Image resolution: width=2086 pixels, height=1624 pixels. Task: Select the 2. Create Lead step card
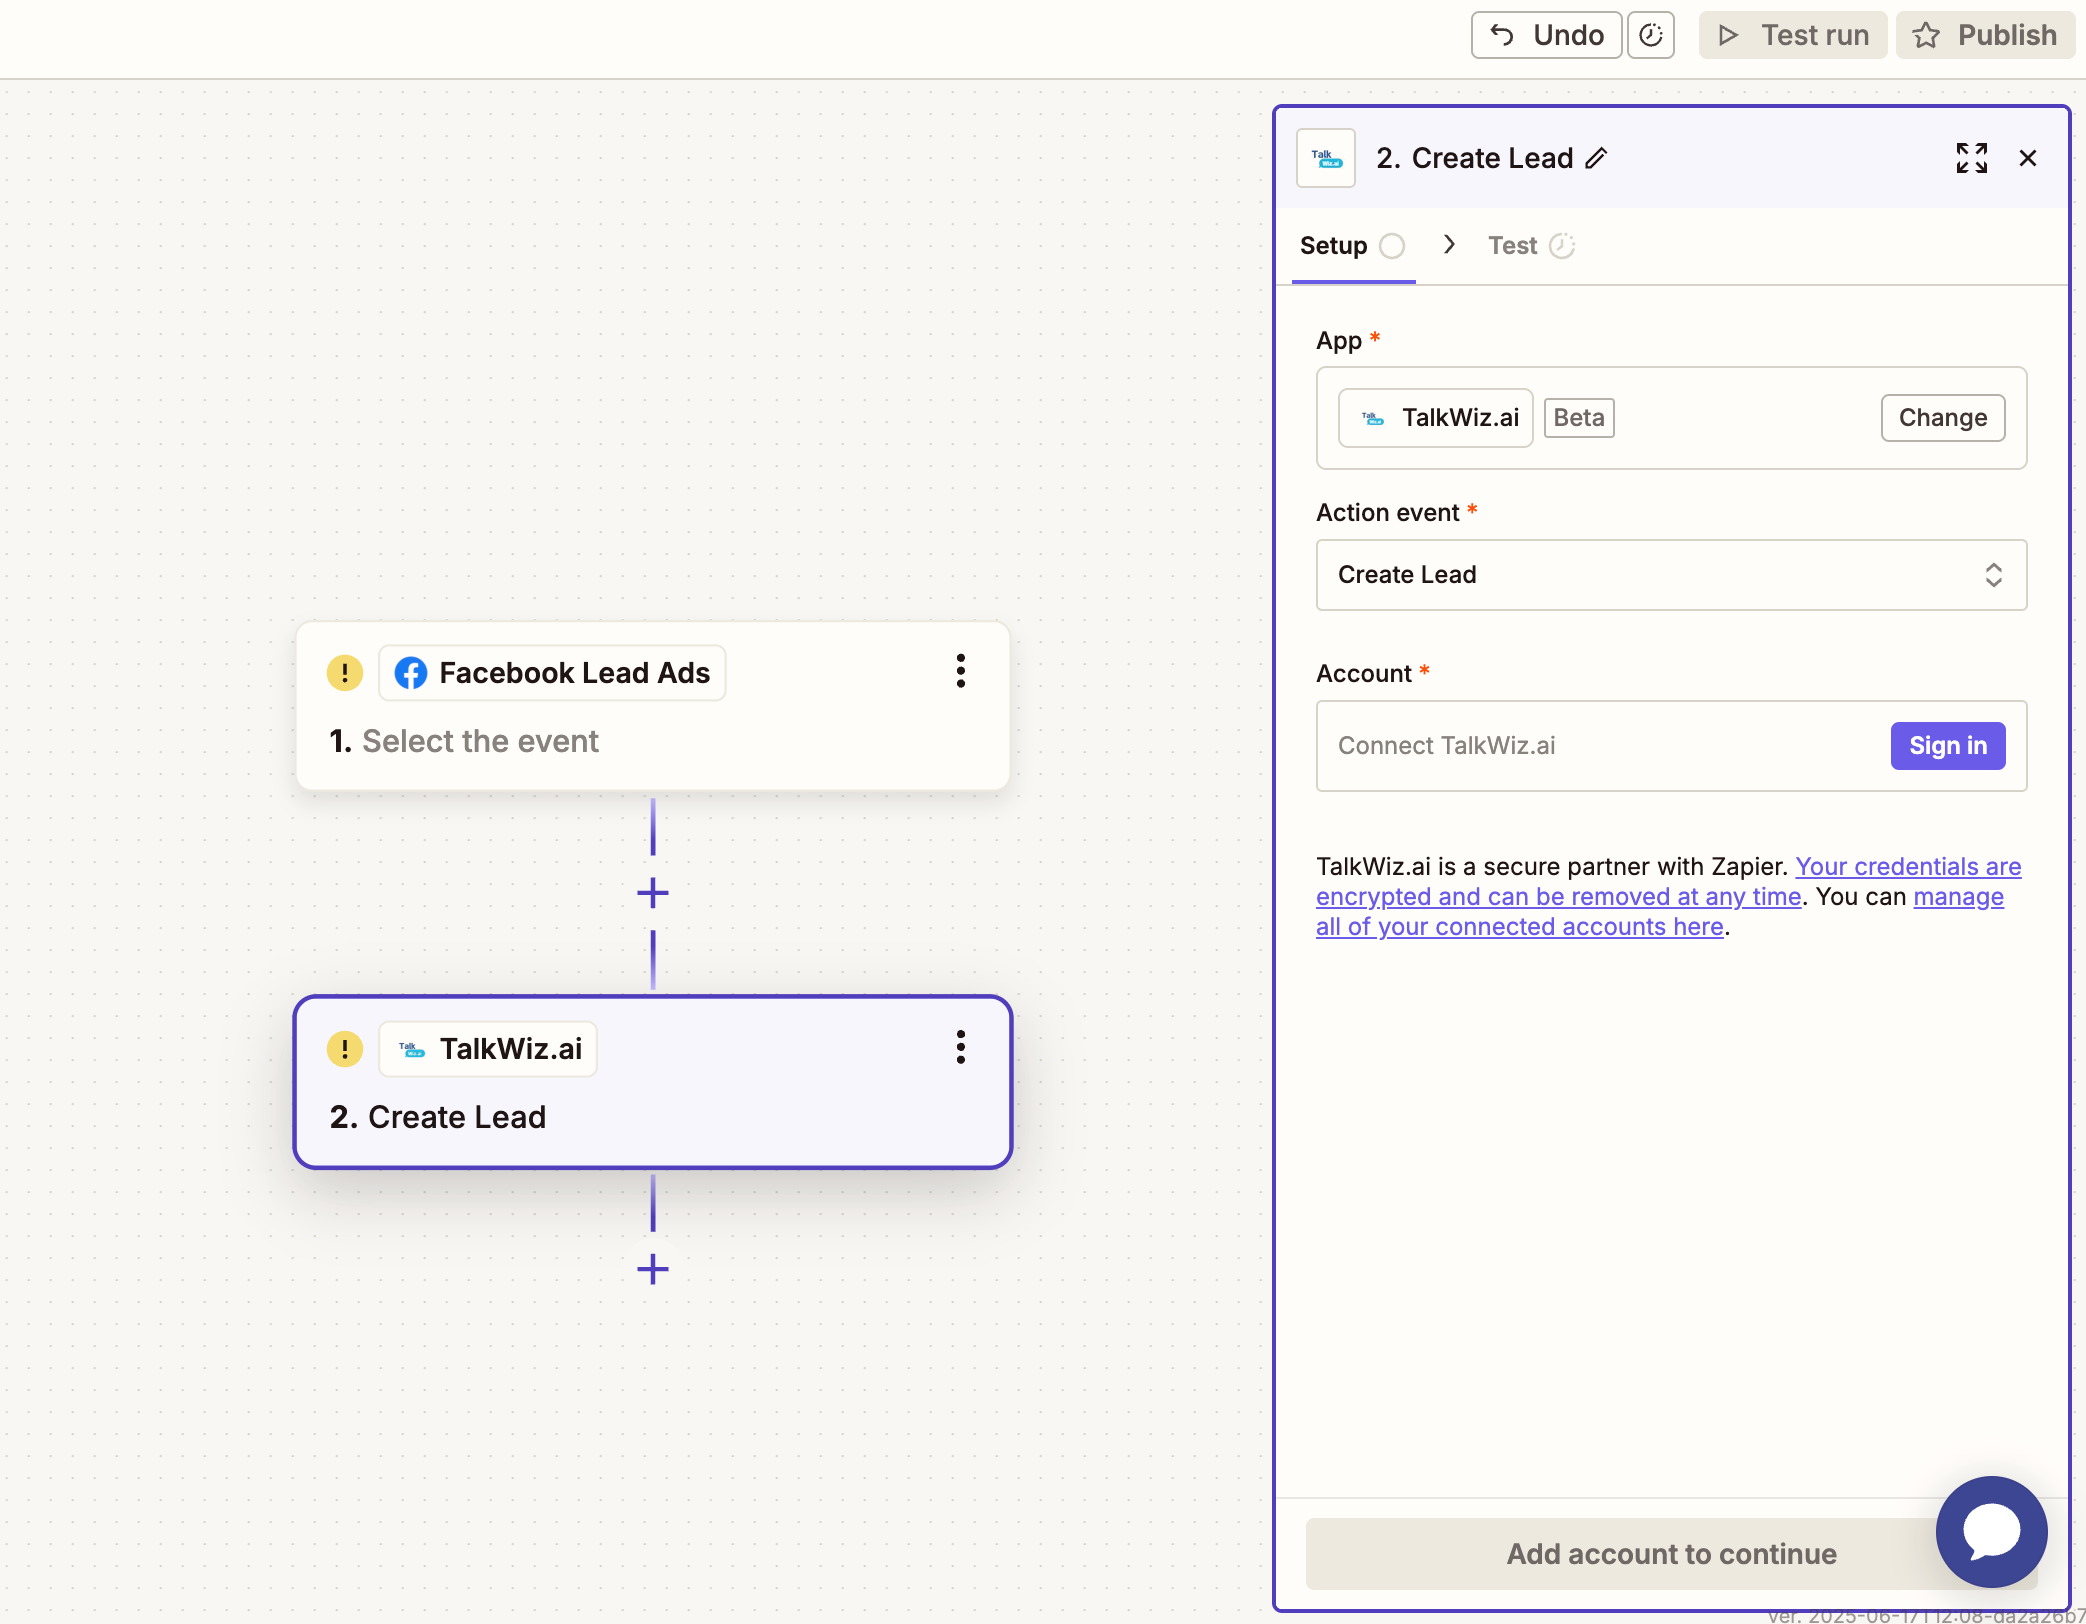pyautogui.click(x=653, y=1082)
